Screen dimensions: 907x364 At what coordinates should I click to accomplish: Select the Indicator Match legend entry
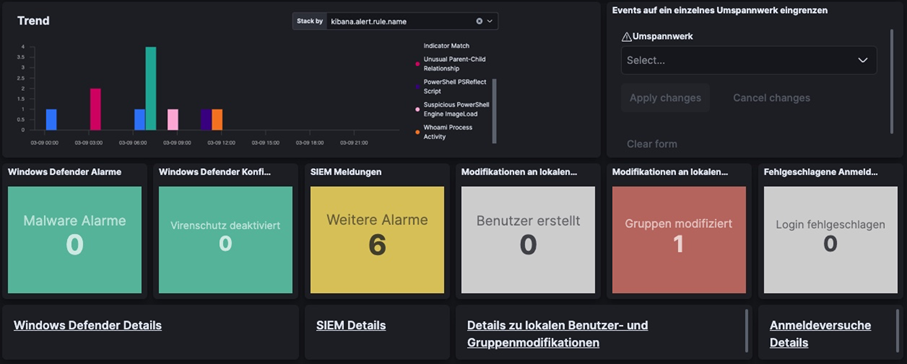tap(447, 45)
